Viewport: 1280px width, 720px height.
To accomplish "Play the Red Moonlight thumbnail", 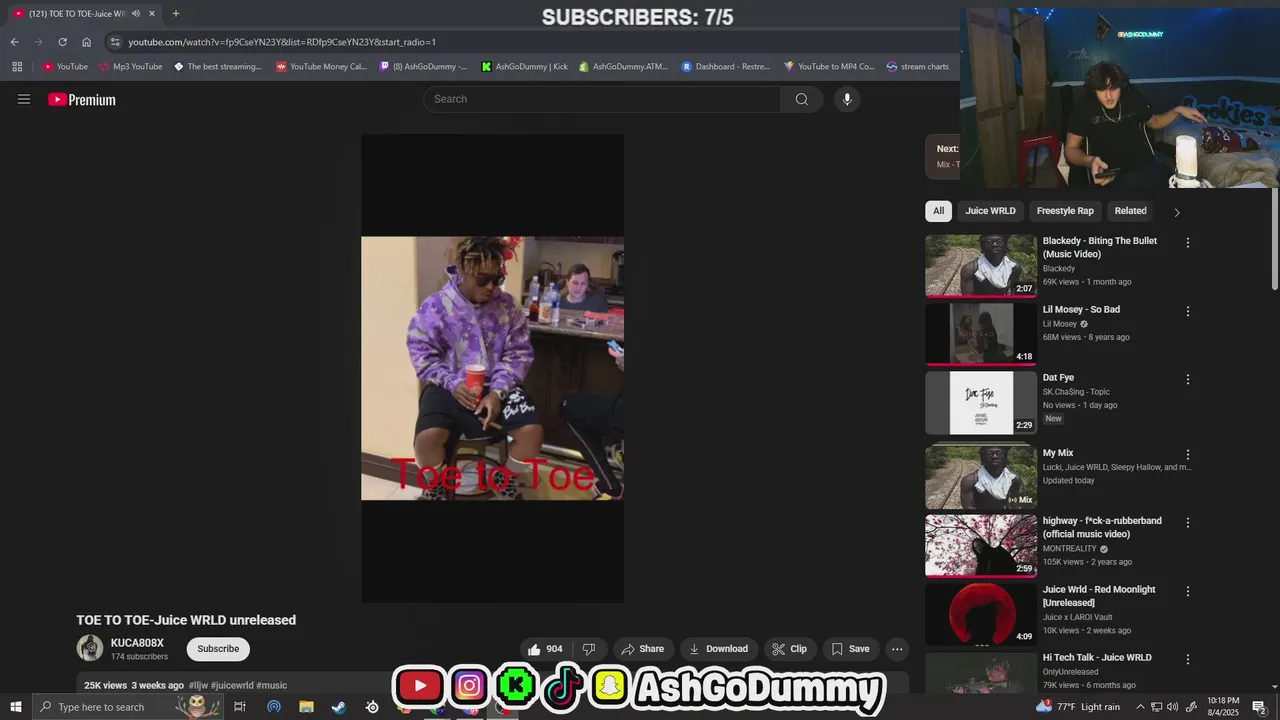I will [x=981, y=614].
